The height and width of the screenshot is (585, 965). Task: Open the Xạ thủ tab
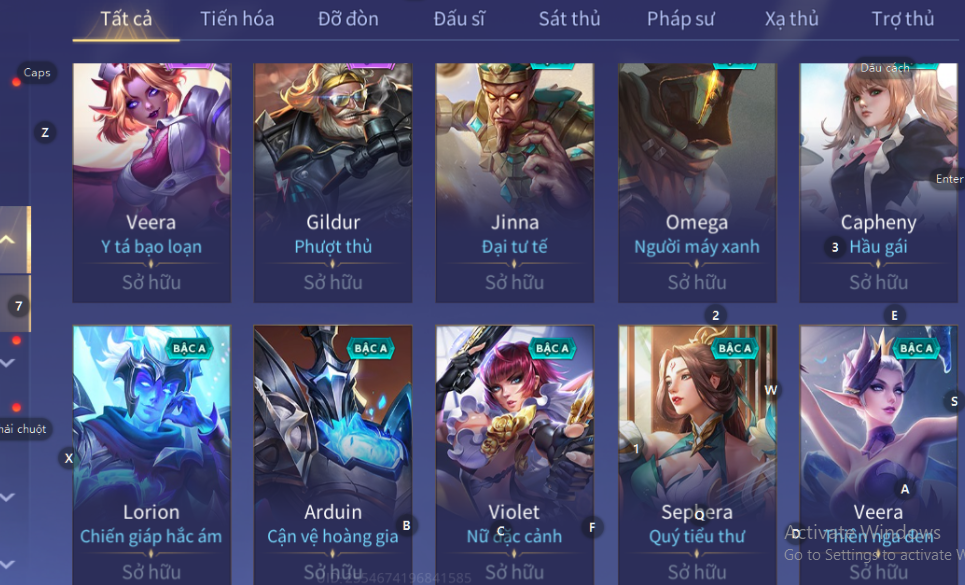point(791,19)
